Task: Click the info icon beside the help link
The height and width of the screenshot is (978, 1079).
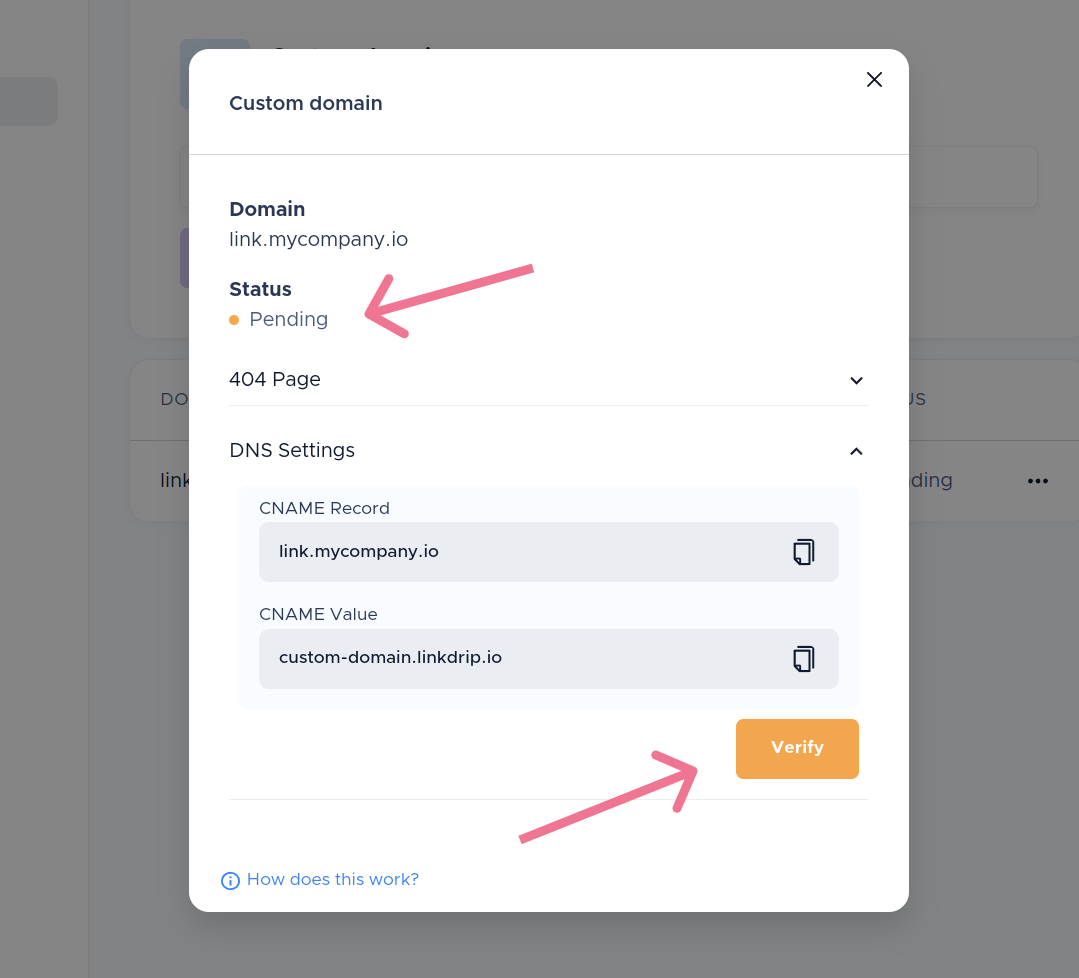Action: [x=230, y=881]
